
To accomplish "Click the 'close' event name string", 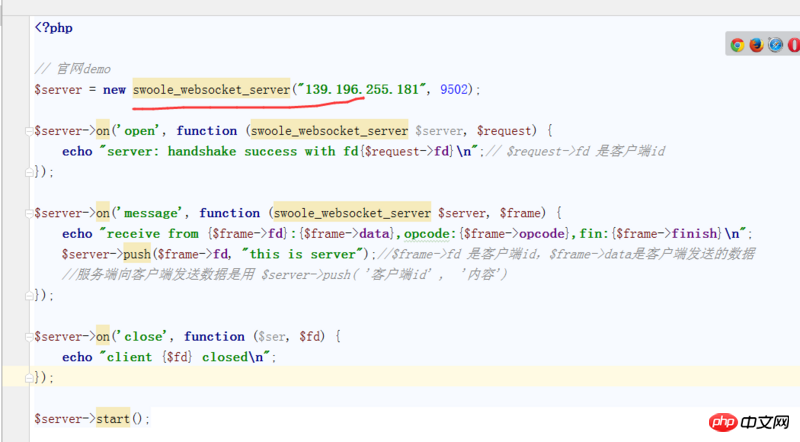I will coord(143,337).
